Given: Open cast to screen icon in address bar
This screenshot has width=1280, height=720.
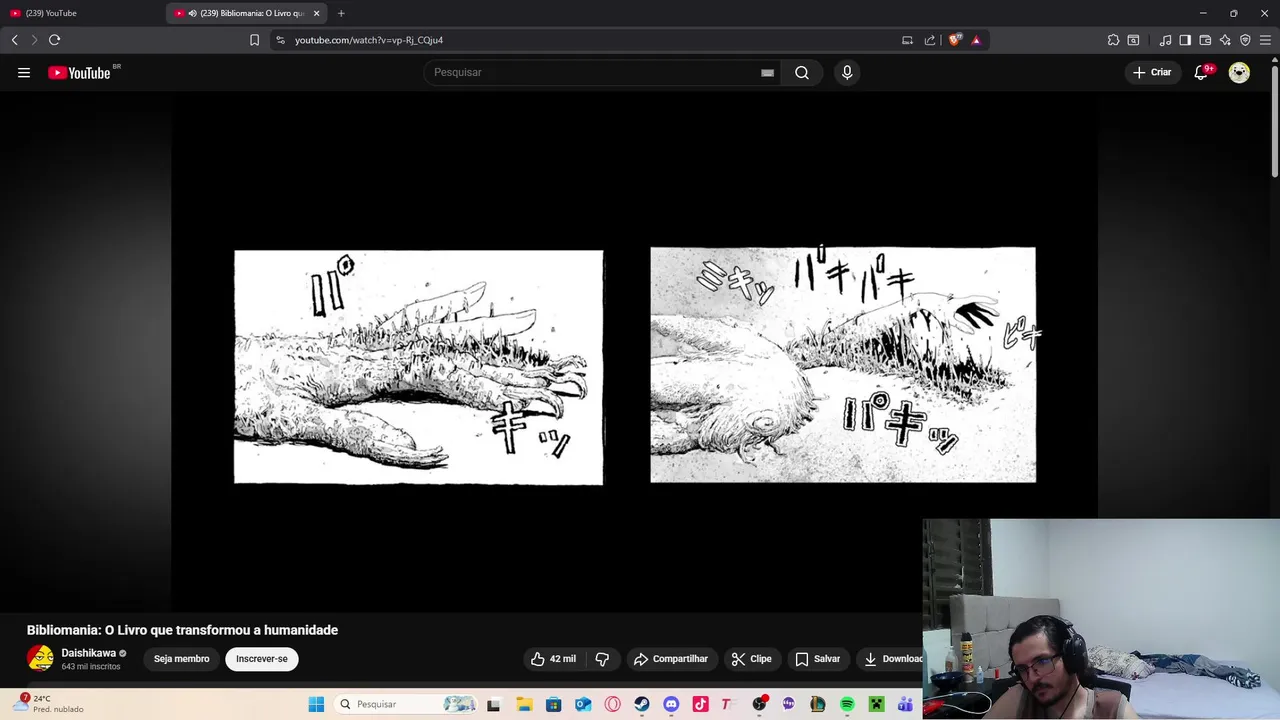Looking at the screenshot, I should (x=907, y=40).
